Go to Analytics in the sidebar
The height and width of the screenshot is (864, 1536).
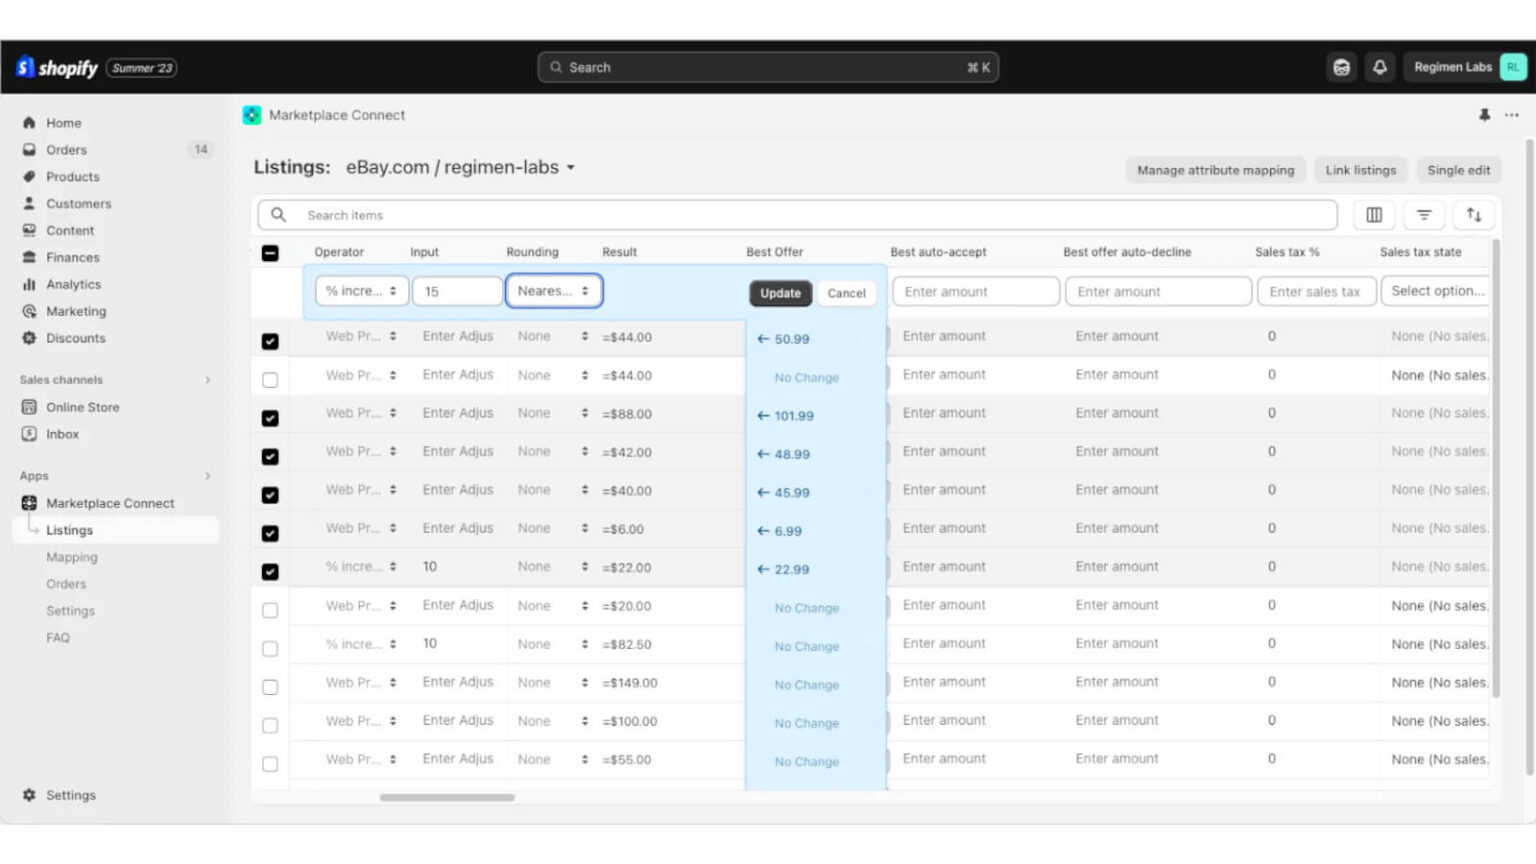(72, 284)
